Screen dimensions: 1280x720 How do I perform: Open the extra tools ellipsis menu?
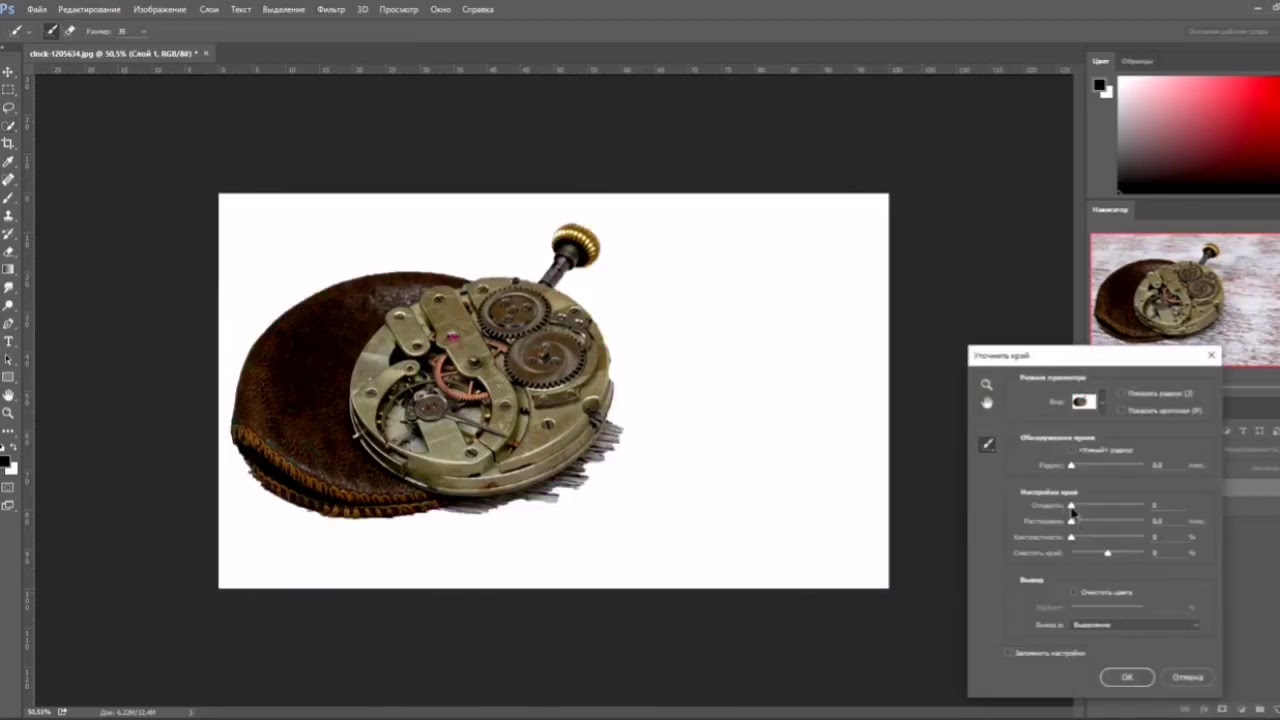coord(8,432)
